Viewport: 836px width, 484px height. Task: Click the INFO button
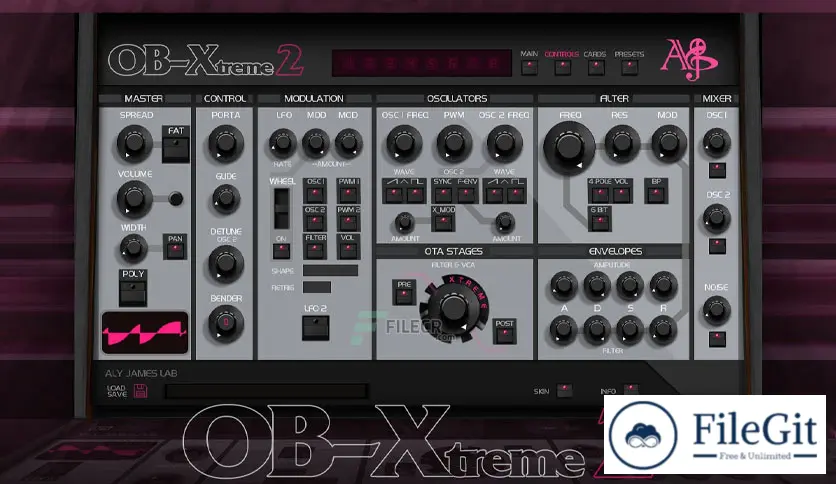click(x=631, y=390)
